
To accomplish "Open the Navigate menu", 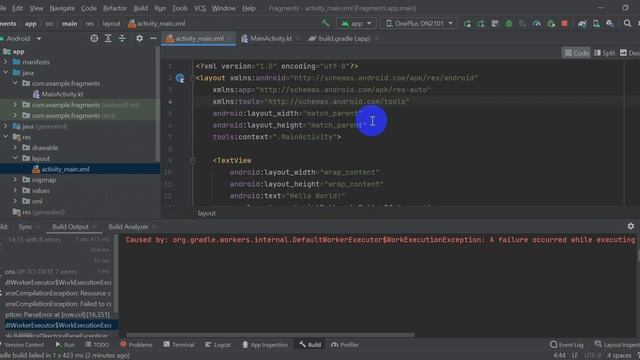I will [x=62, y=8].
